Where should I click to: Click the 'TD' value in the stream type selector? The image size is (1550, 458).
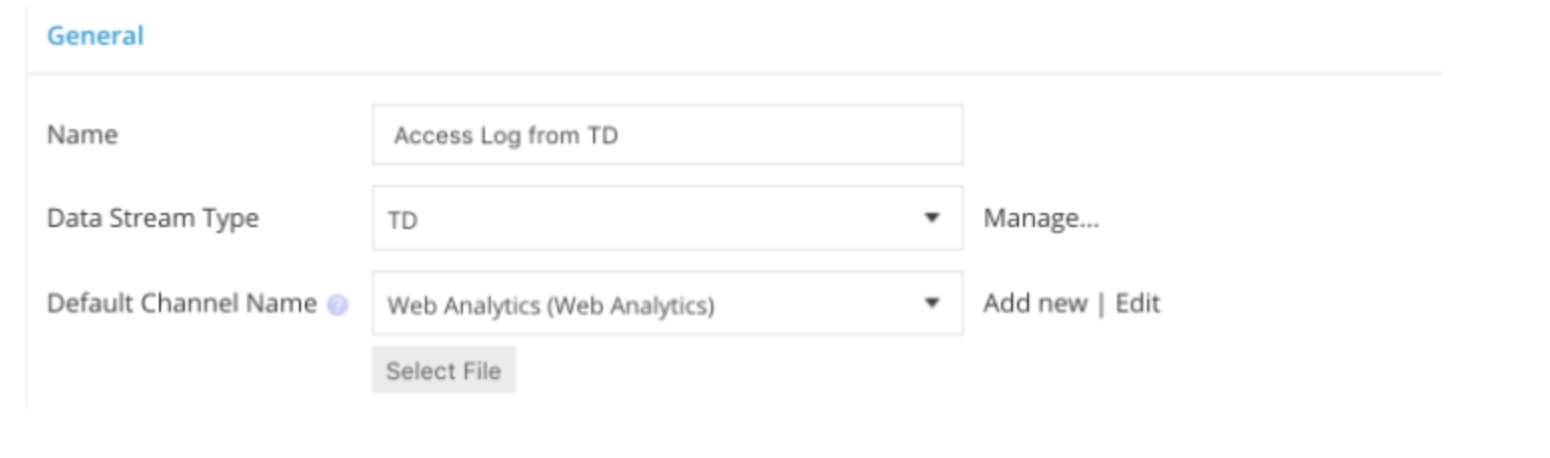[402, 220]
